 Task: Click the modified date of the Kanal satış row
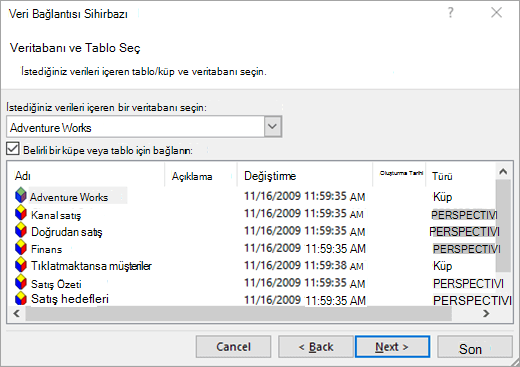[304, 213]
